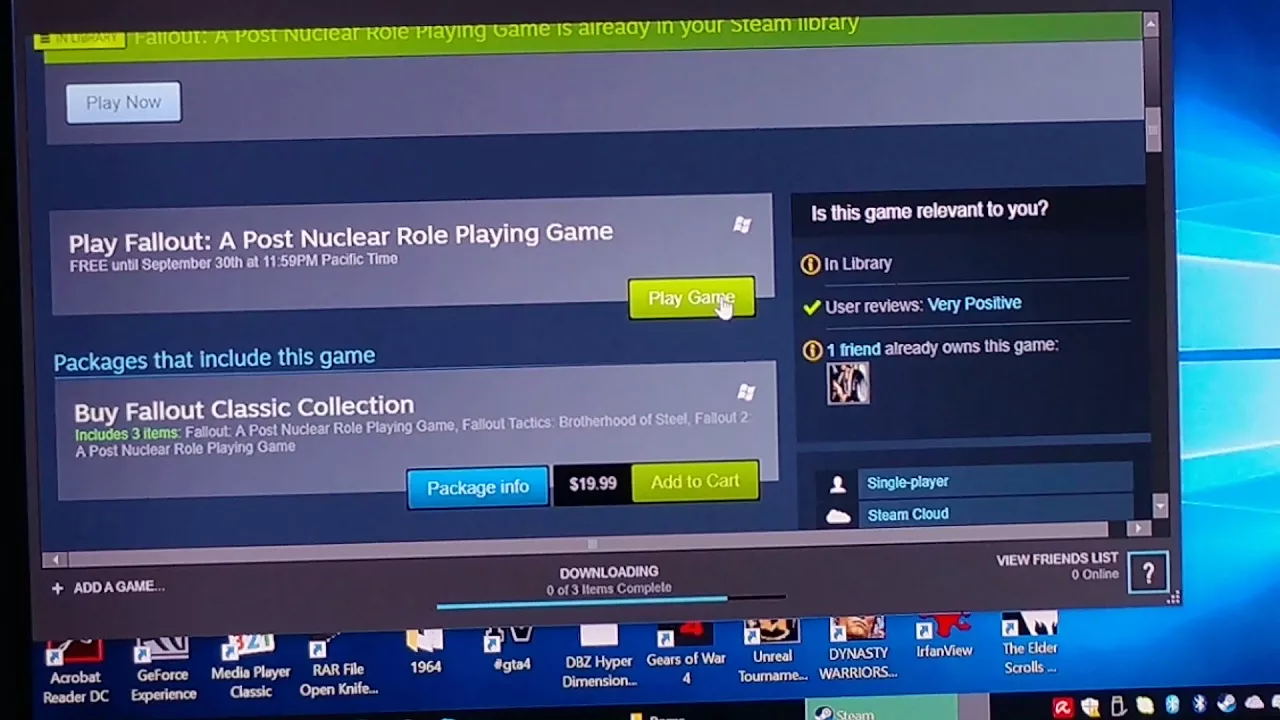Click the Steam Cloud cloud icon
This screenshot has width=1280, height=720.
[838, 516]
